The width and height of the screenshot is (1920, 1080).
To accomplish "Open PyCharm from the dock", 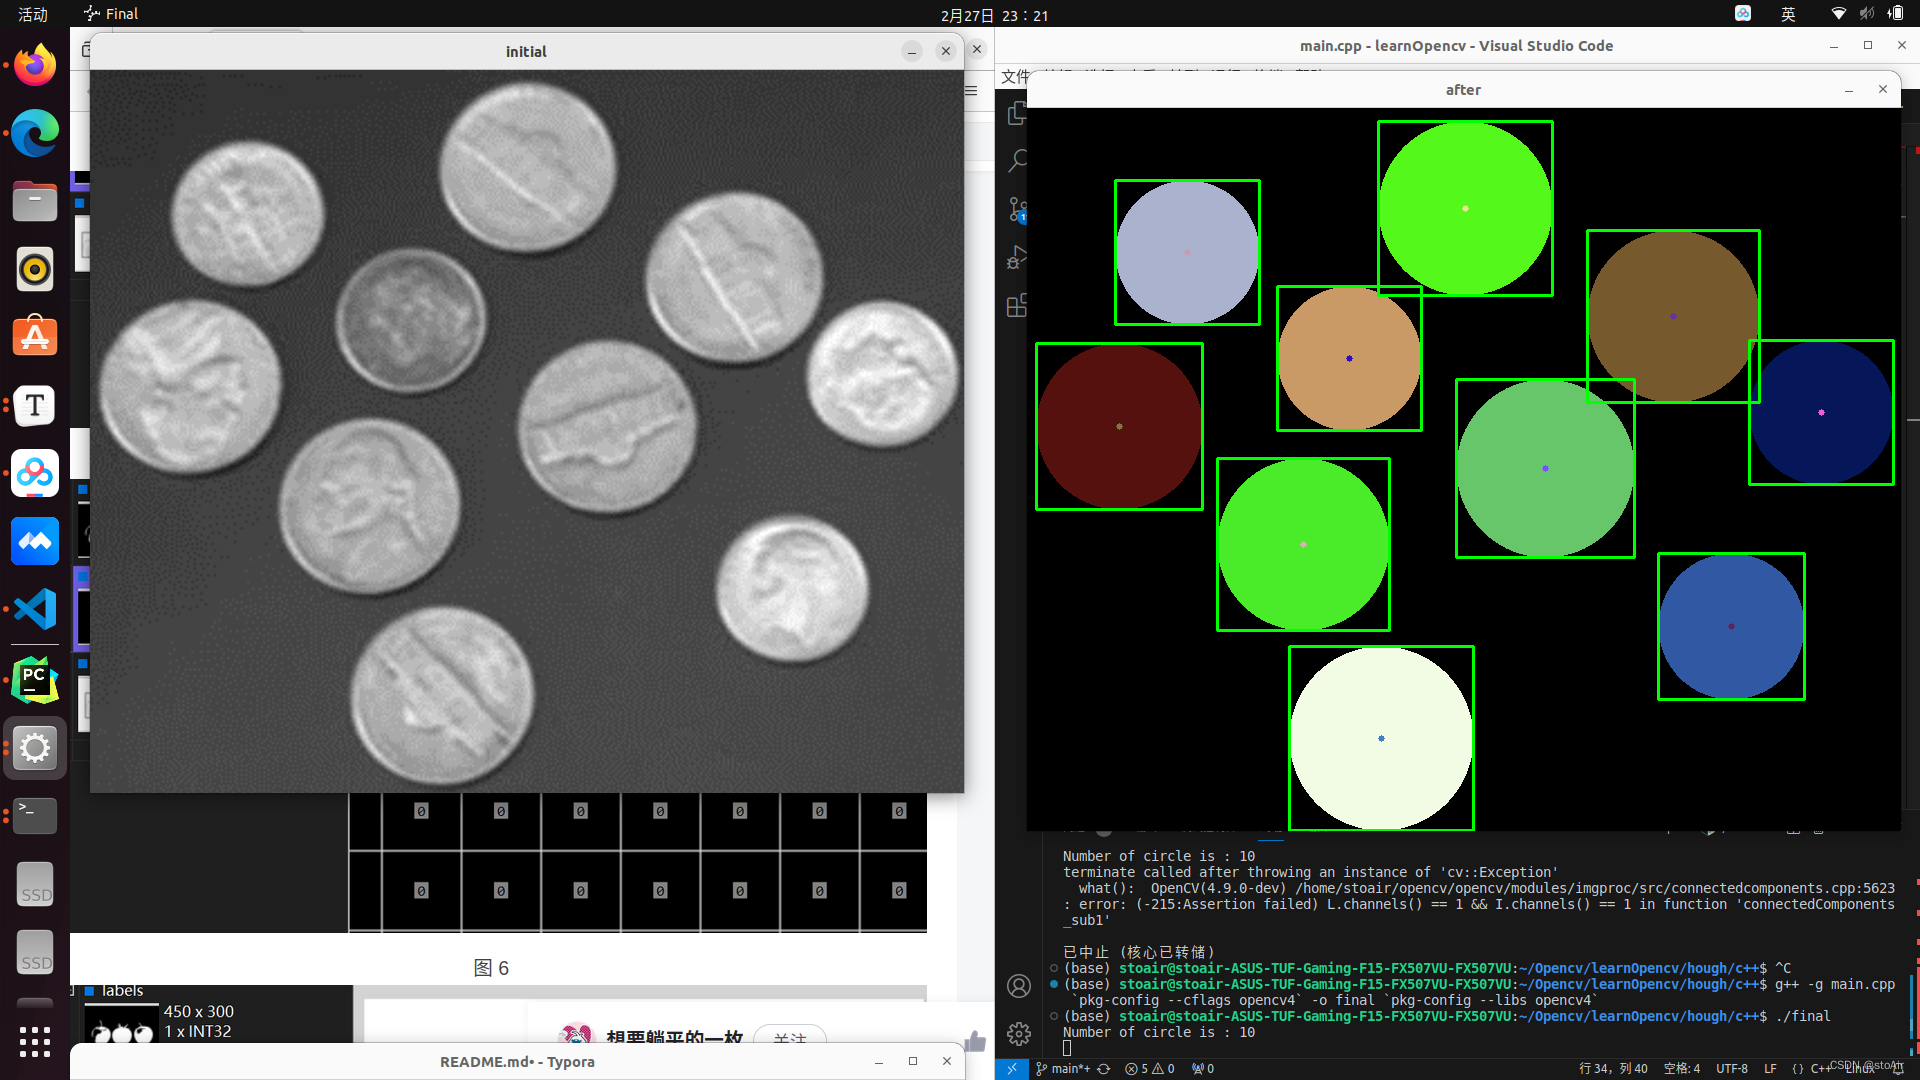I will [x=35, y=680].
